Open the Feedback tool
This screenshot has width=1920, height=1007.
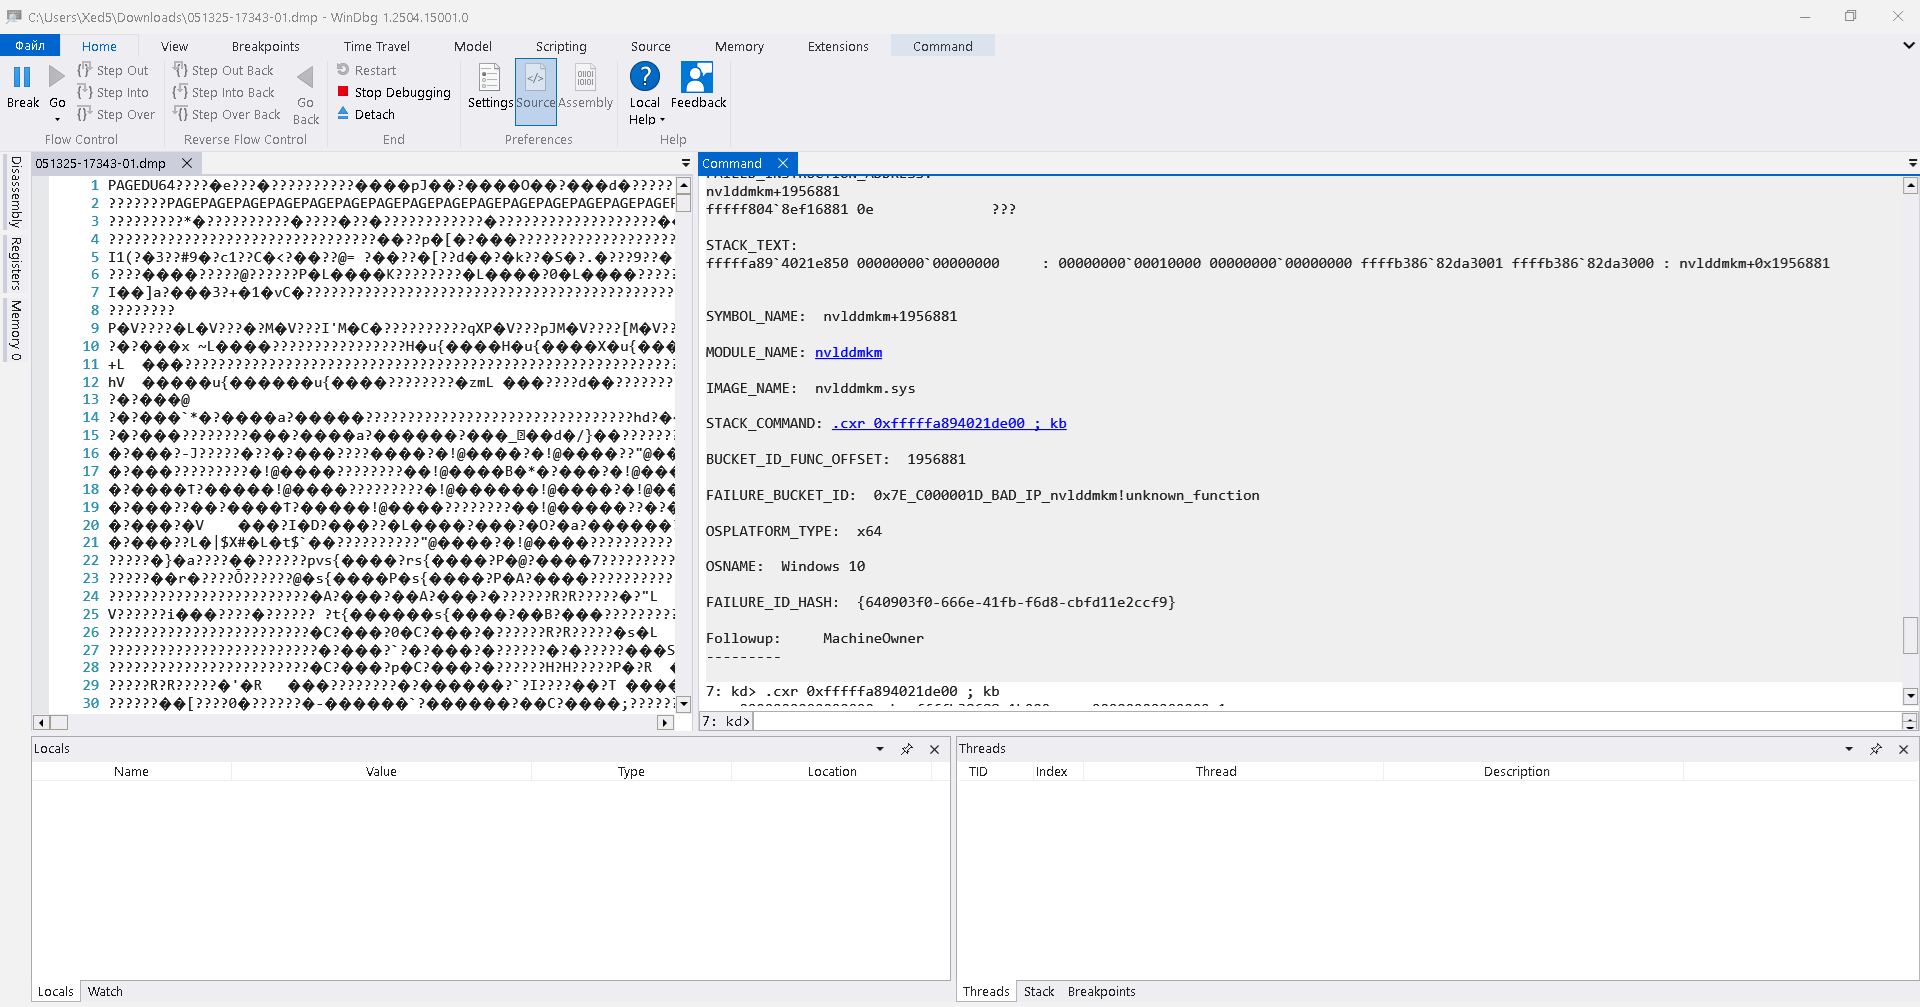click(x=698, y=86)
